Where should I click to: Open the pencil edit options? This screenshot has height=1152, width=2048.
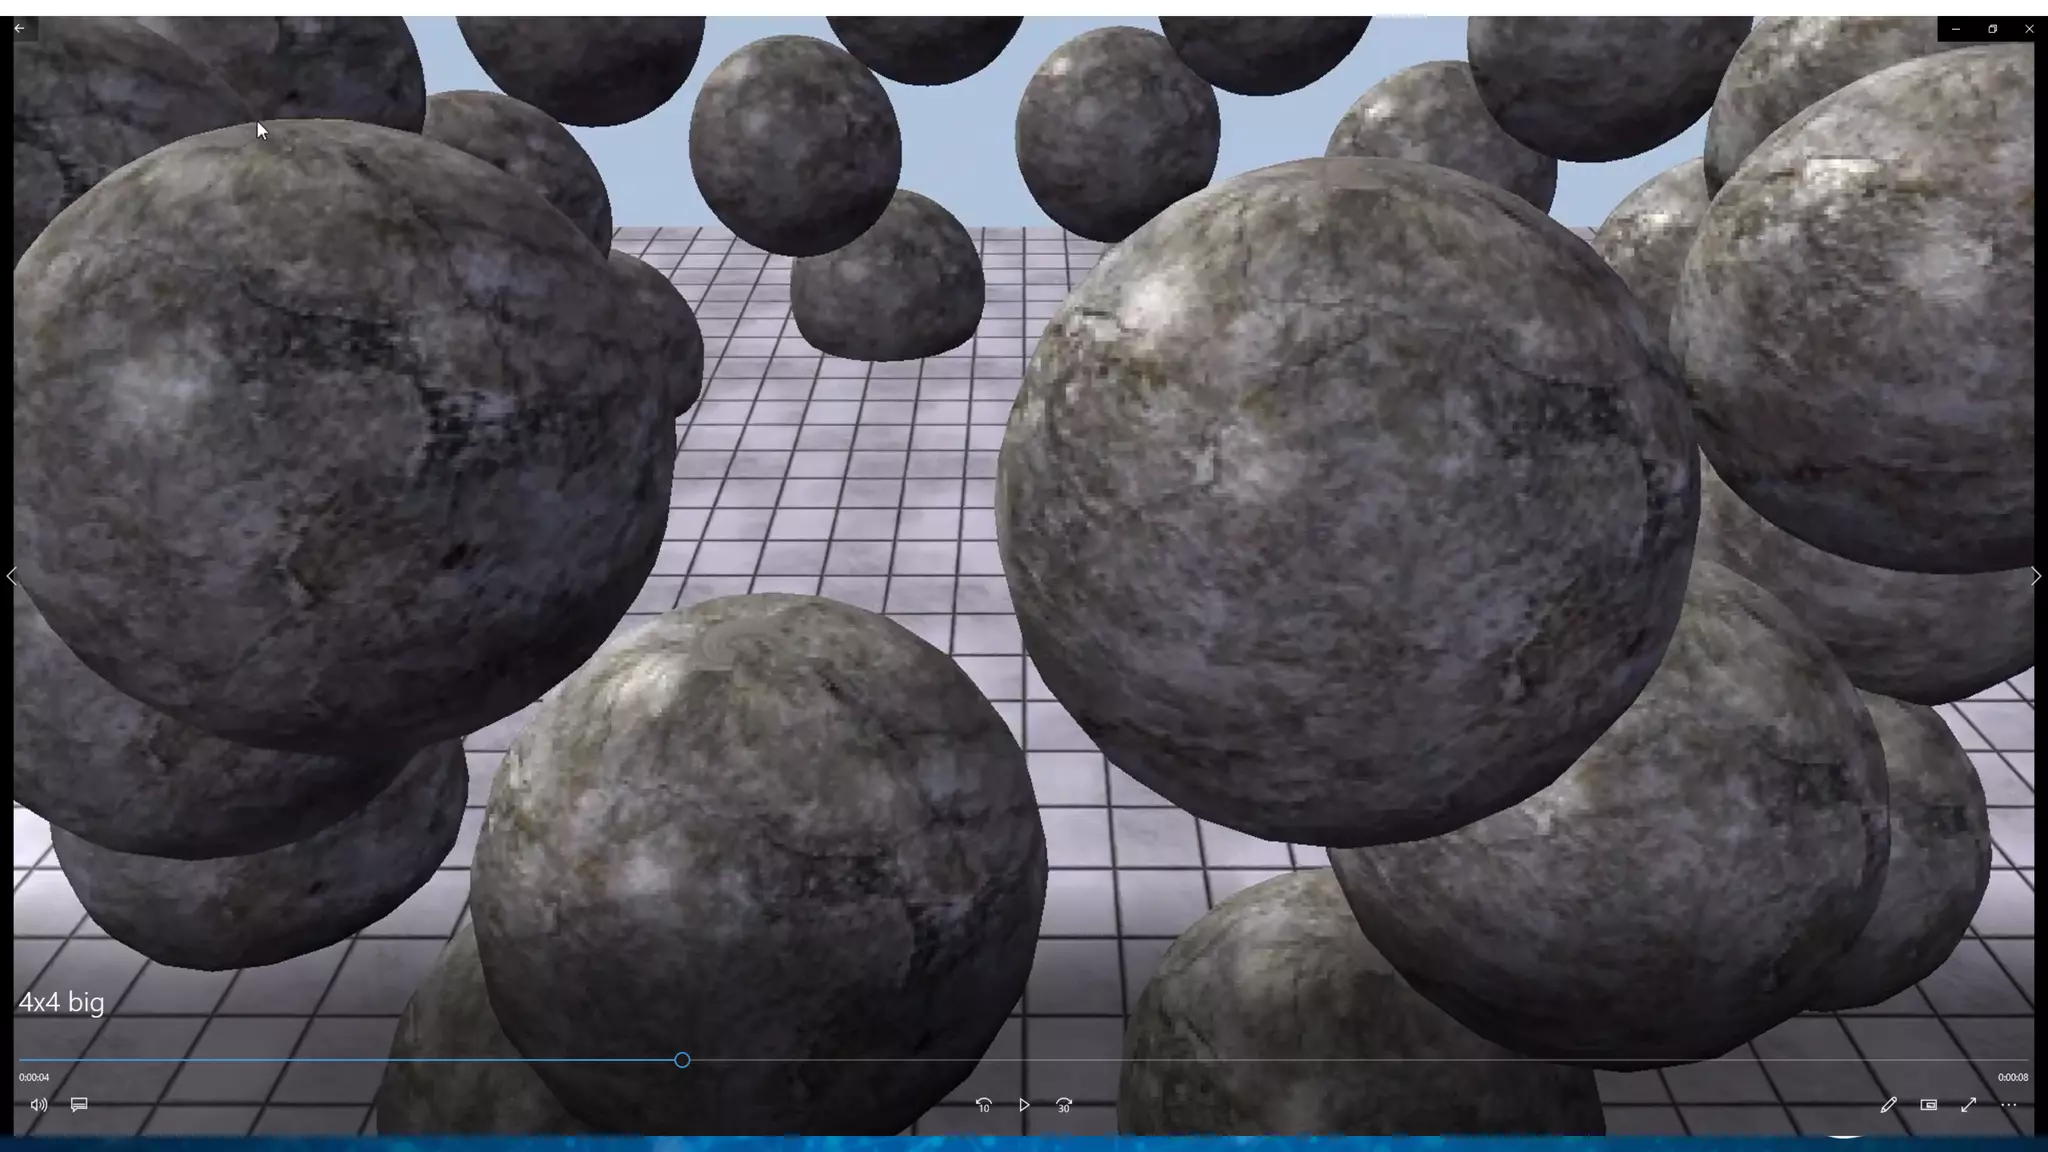click(1888, 1105)
